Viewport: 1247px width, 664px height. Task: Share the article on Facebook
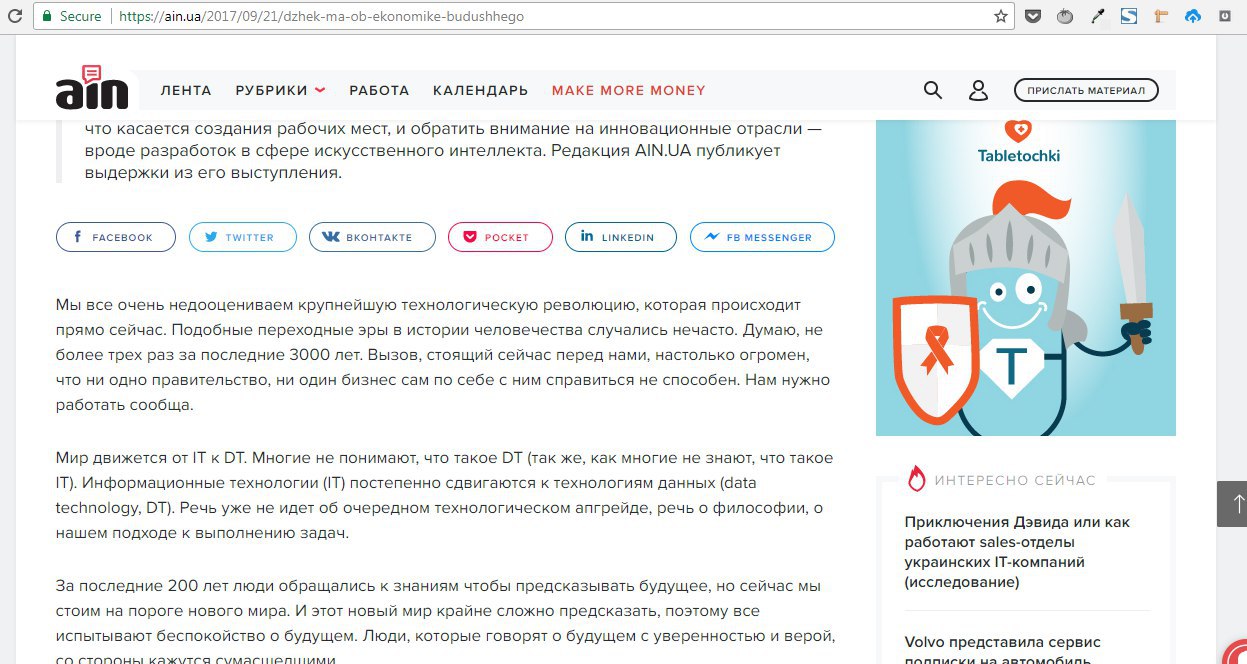116,237
